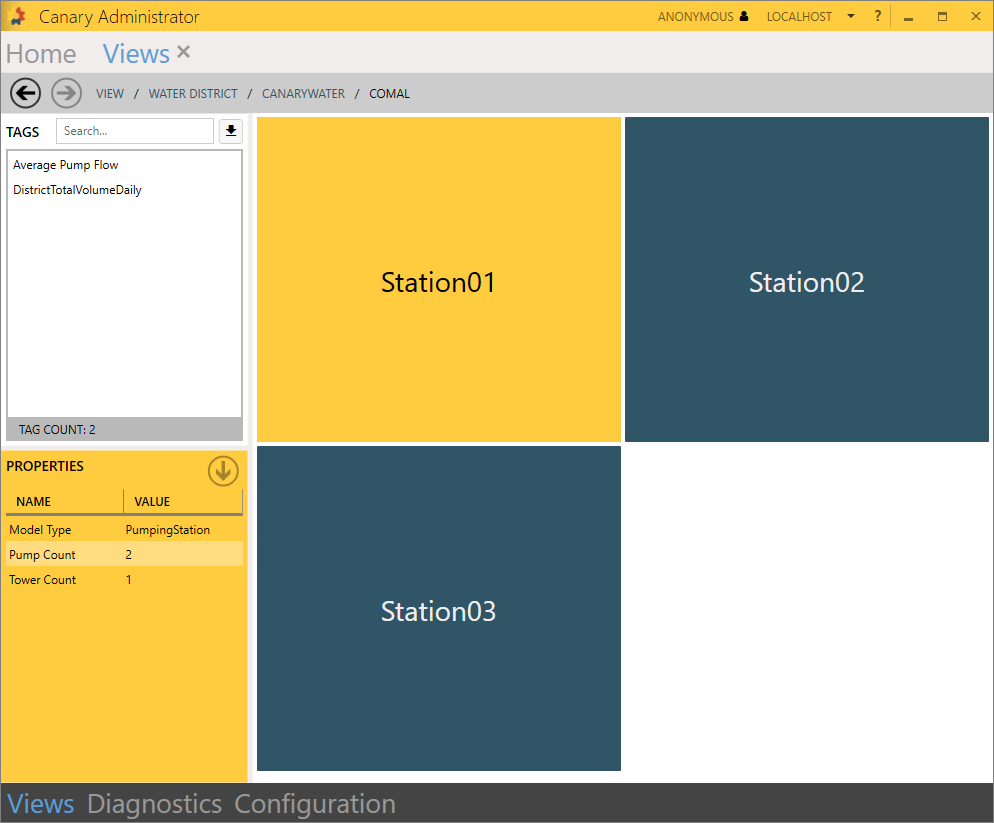This screenshot has height=823, width=994.
Task: Select the Station01 tile
Action: pyautogui.click(x=438, y=280)
